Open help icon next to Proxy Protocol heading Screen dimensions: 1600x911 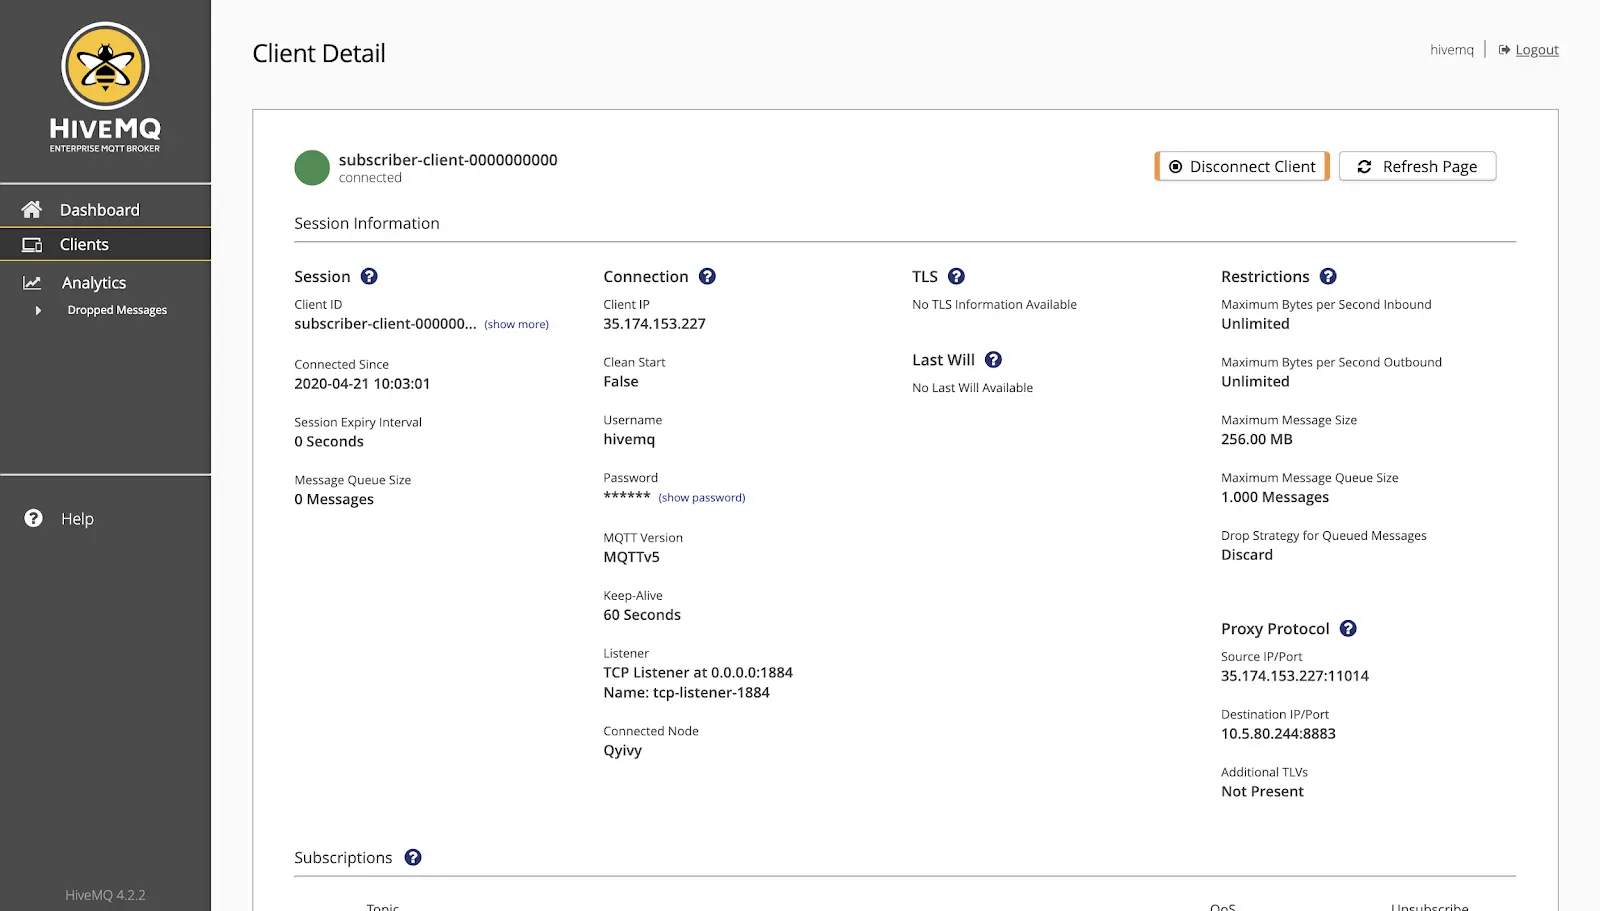tap(1348, 629)
